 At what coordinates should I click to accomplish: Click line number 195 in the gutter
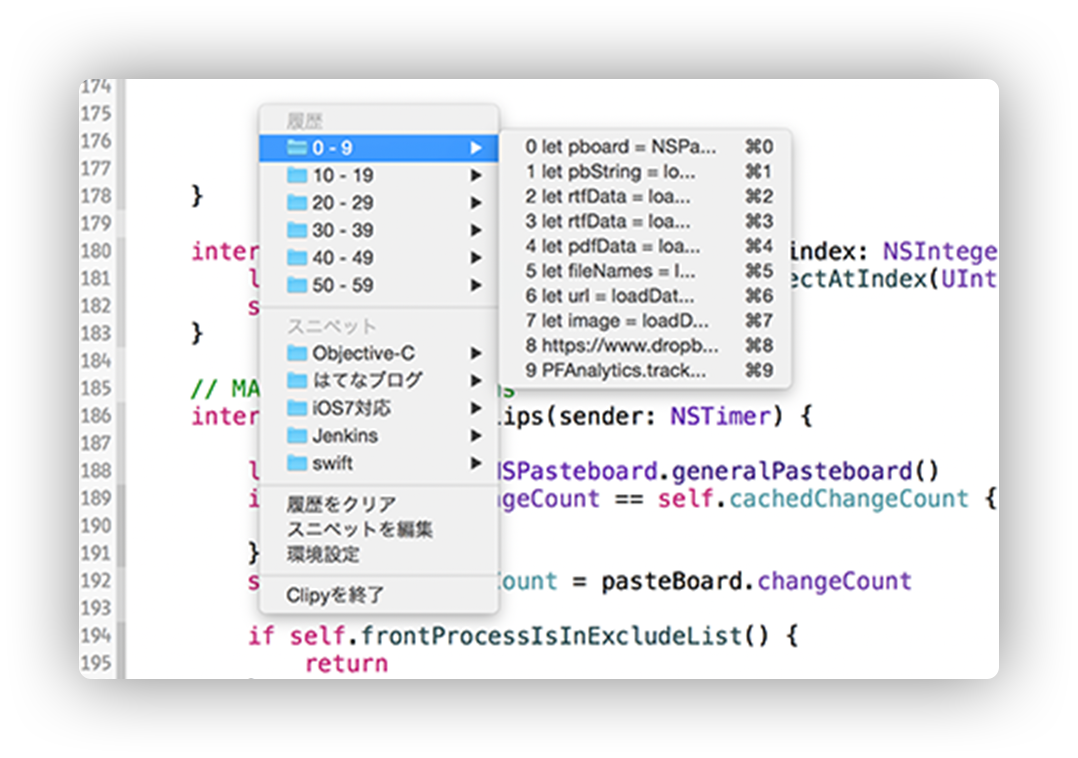tap(96, 663)
